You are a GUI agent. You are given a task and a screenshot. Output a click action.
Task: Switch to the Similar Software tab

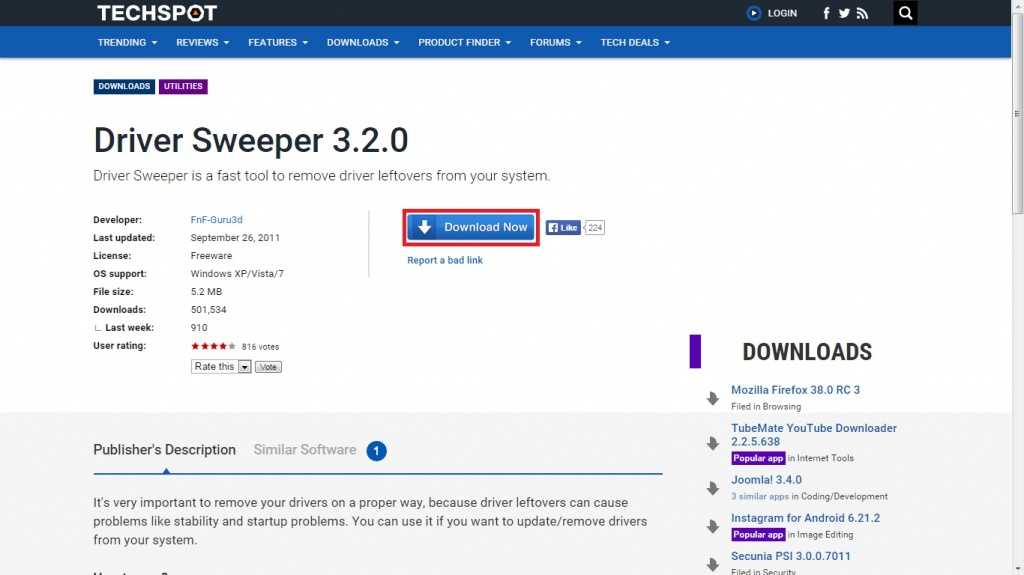point(304,450)
